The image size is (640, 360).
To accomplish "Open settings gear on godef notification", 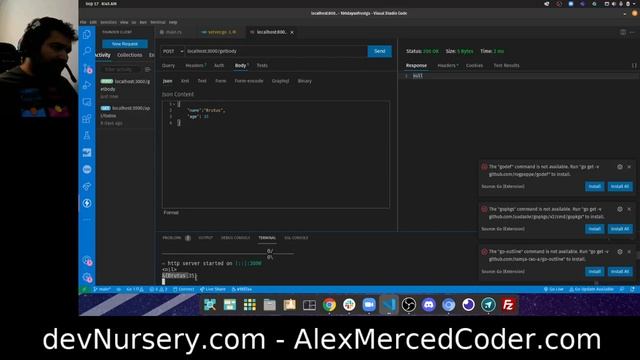I will [x=620, y=167].
